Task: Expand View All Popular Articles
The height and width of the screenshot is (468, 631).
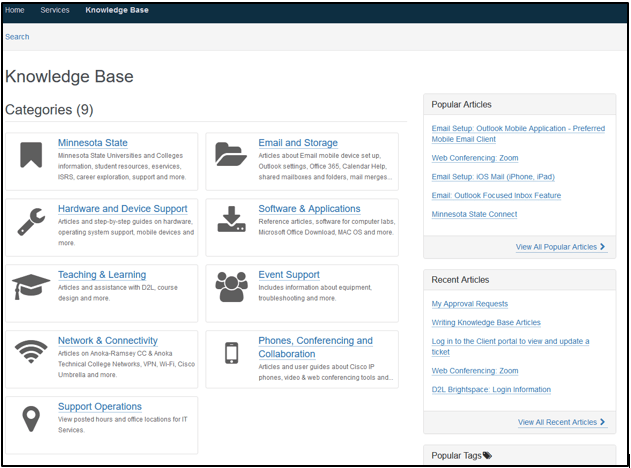Action: click(x=561, y=246)
